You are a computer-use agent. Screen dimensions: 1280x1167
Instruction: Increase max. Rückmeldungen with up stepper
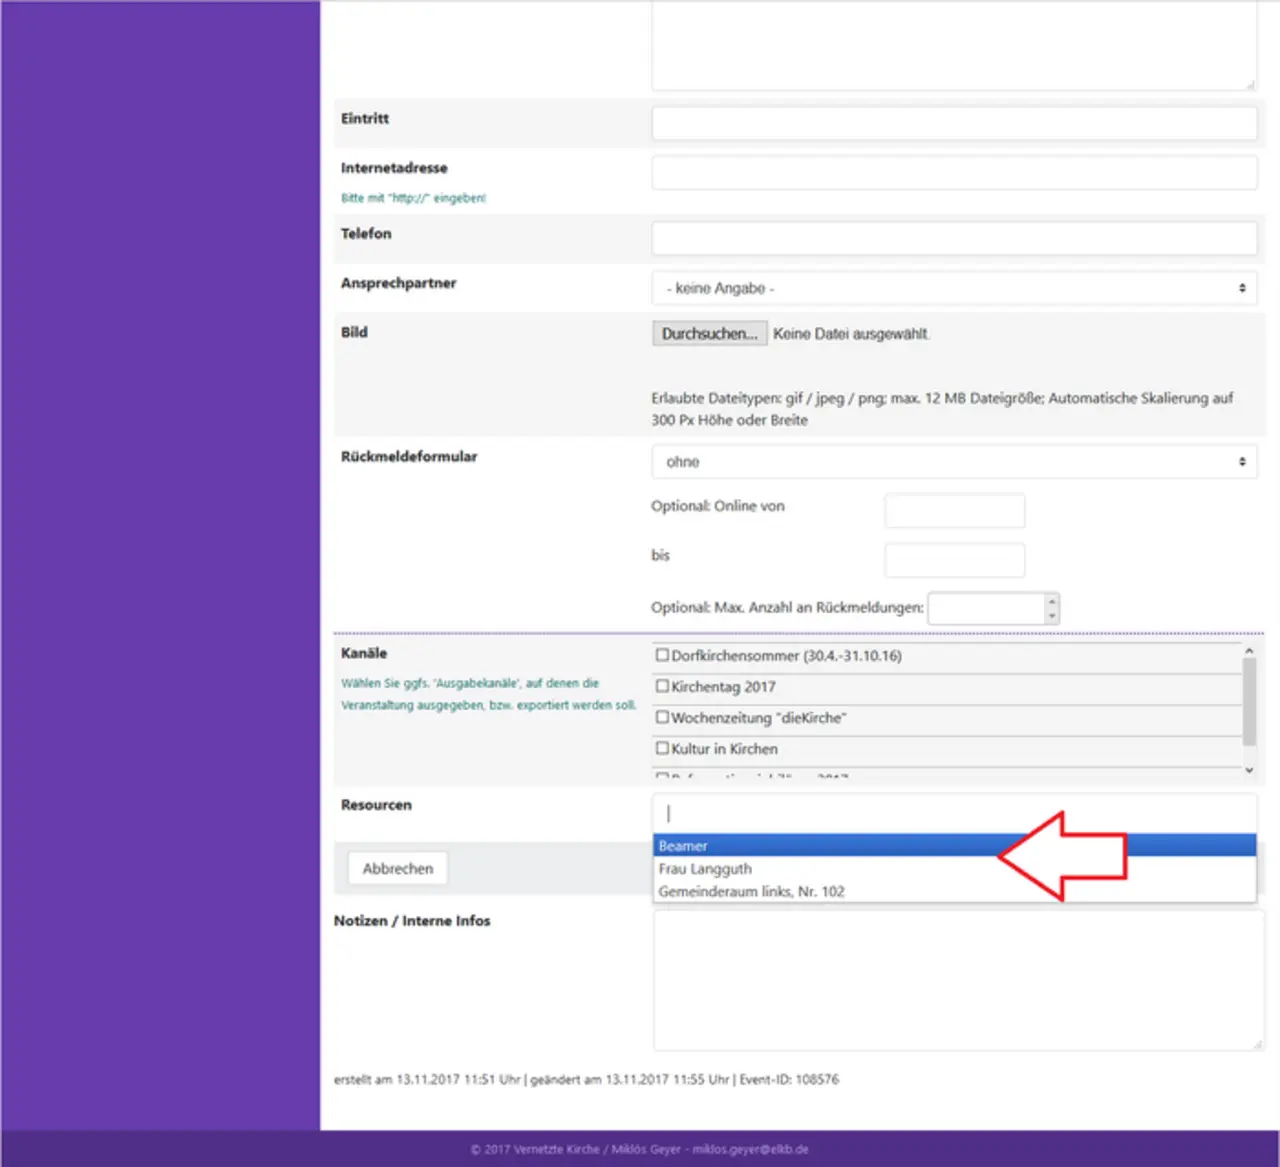tap(1051, 601)
